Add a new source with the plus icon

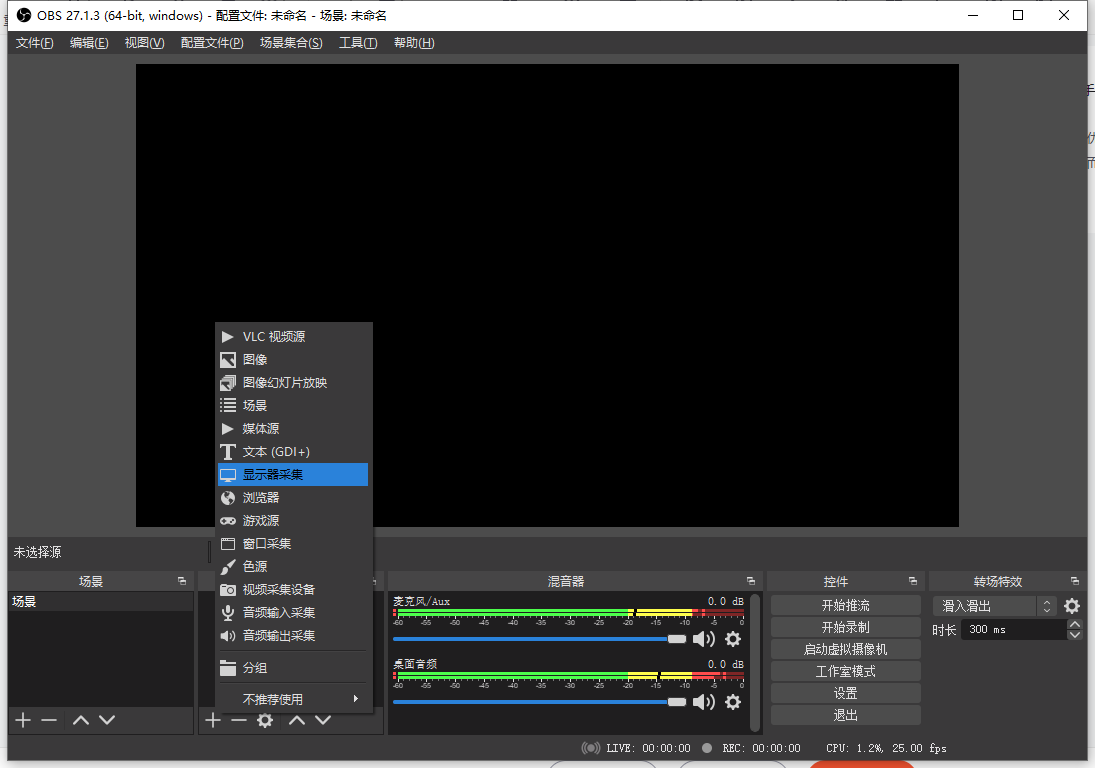(x=212, y=720)
